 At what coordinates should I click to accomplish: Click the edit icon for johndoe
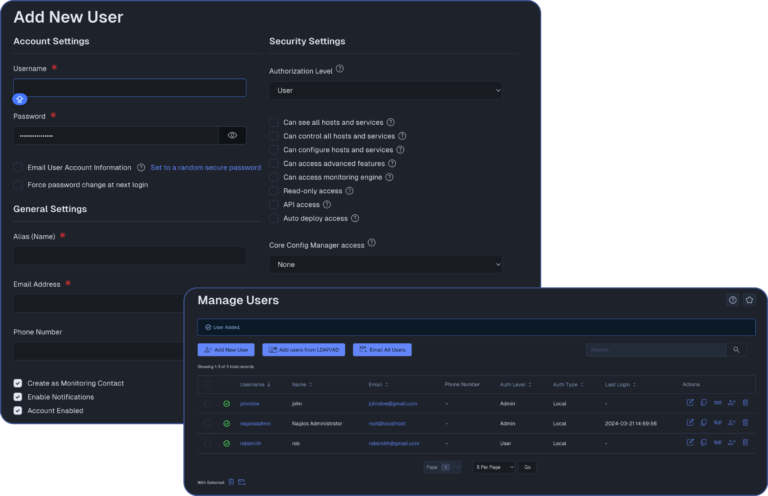coord(690,403)
